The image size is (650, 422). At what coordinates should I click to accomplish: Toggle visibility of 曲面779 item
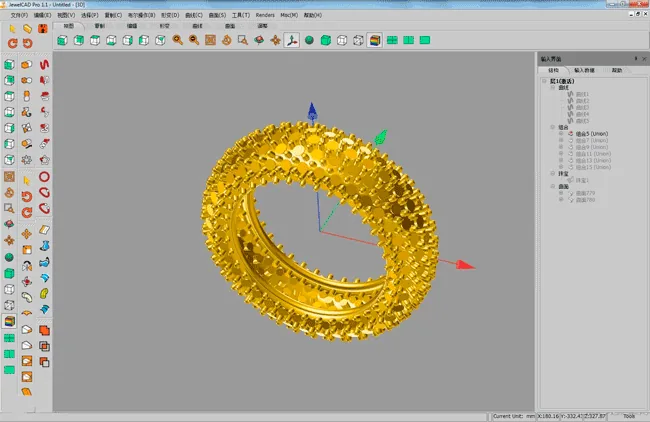[561, 193]
